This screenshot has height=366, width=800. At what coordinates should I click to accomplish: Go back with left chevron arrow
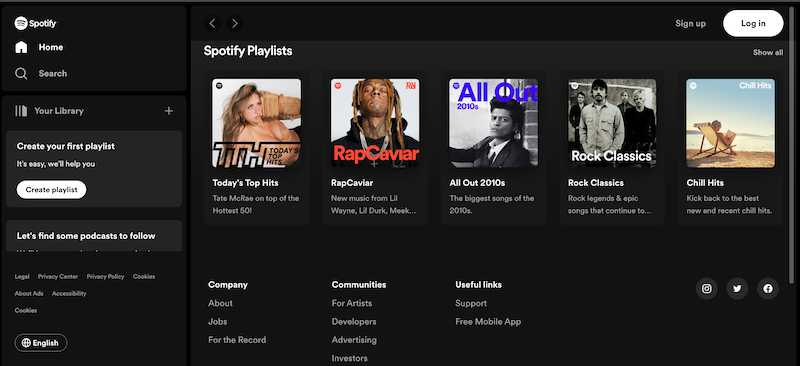pyautogui.click(x=212, y=23)
